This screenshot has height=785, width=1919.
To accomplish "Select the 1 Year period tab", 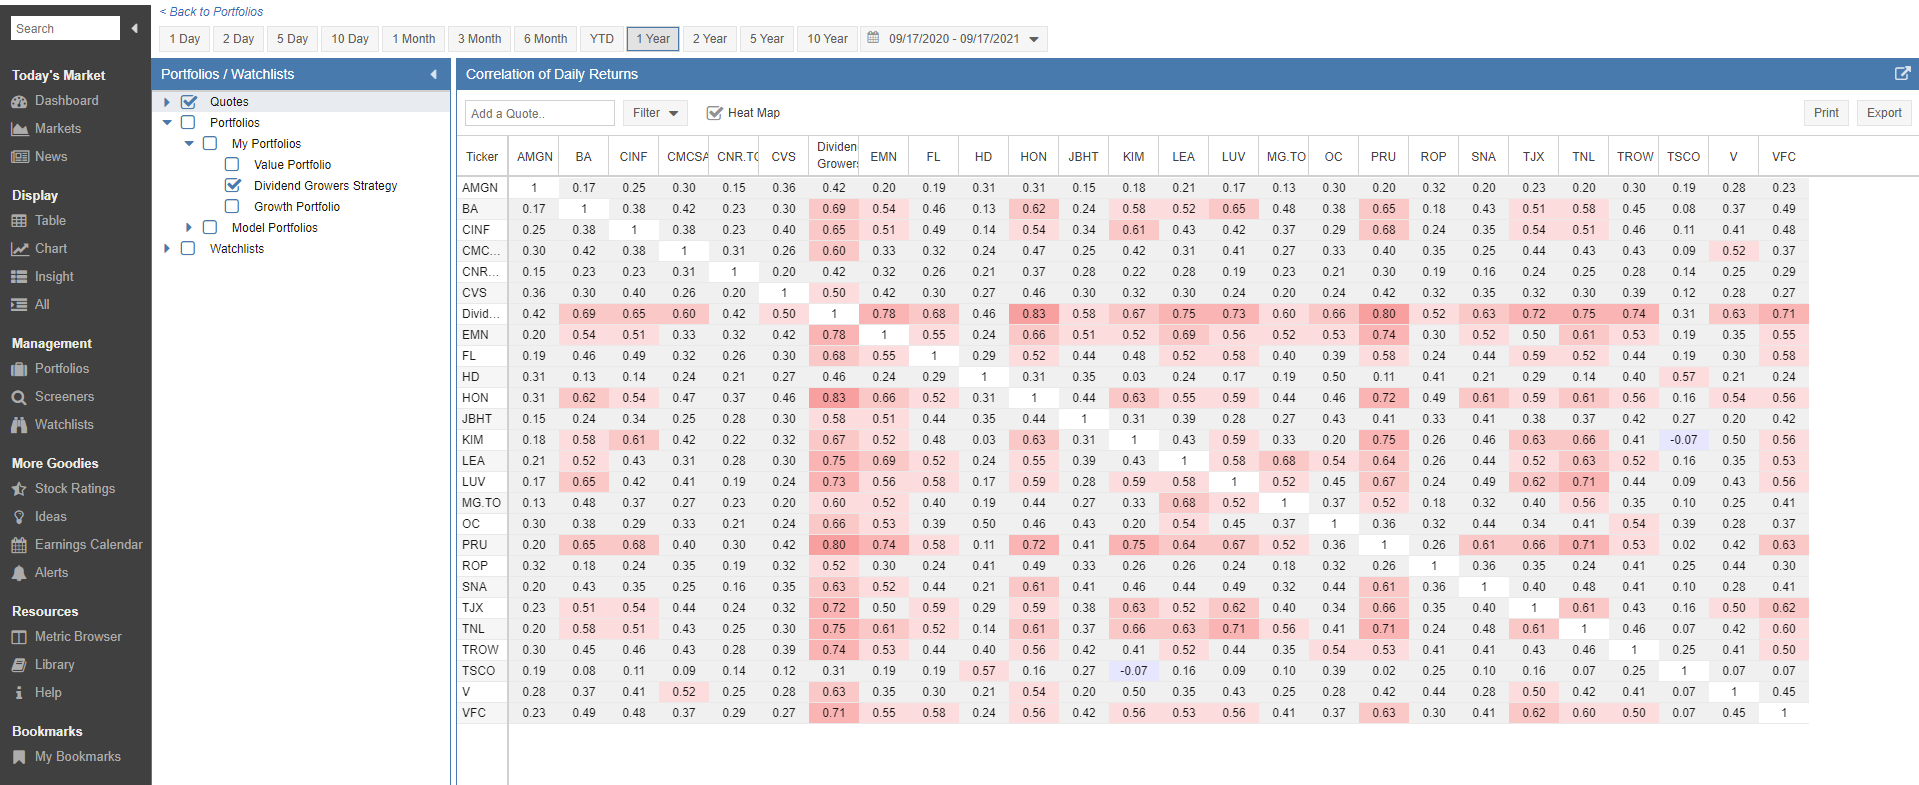I will coord(653,39).
